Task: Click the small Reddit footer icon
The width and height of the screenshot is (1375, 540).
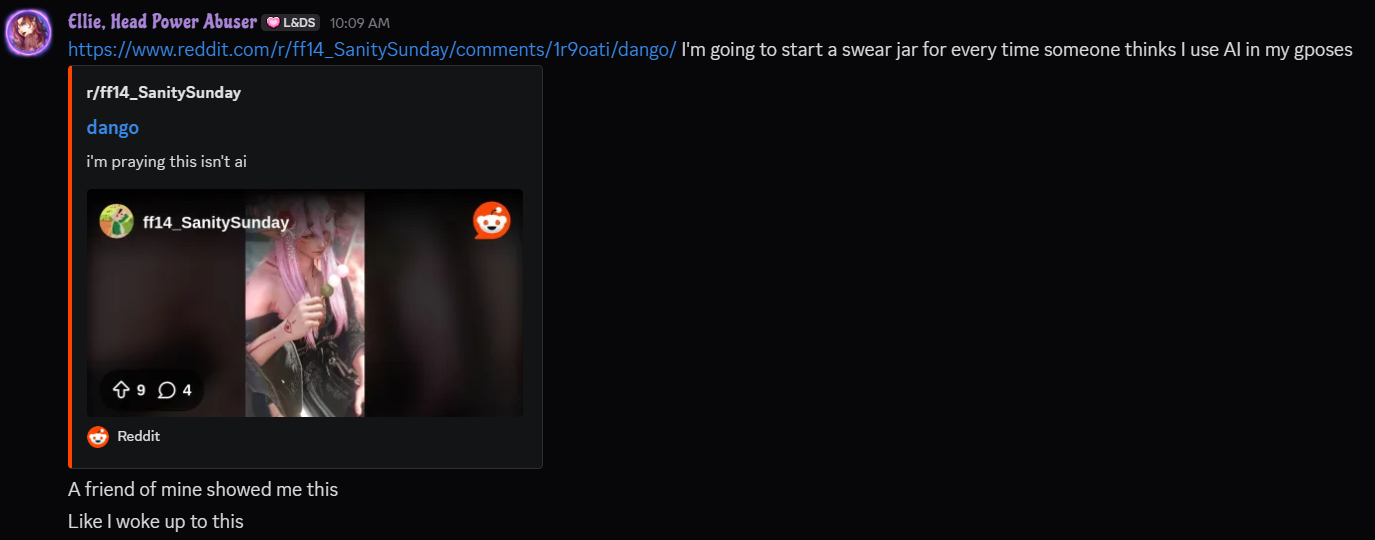Action: pyautogui.click(x=98, y=436)
